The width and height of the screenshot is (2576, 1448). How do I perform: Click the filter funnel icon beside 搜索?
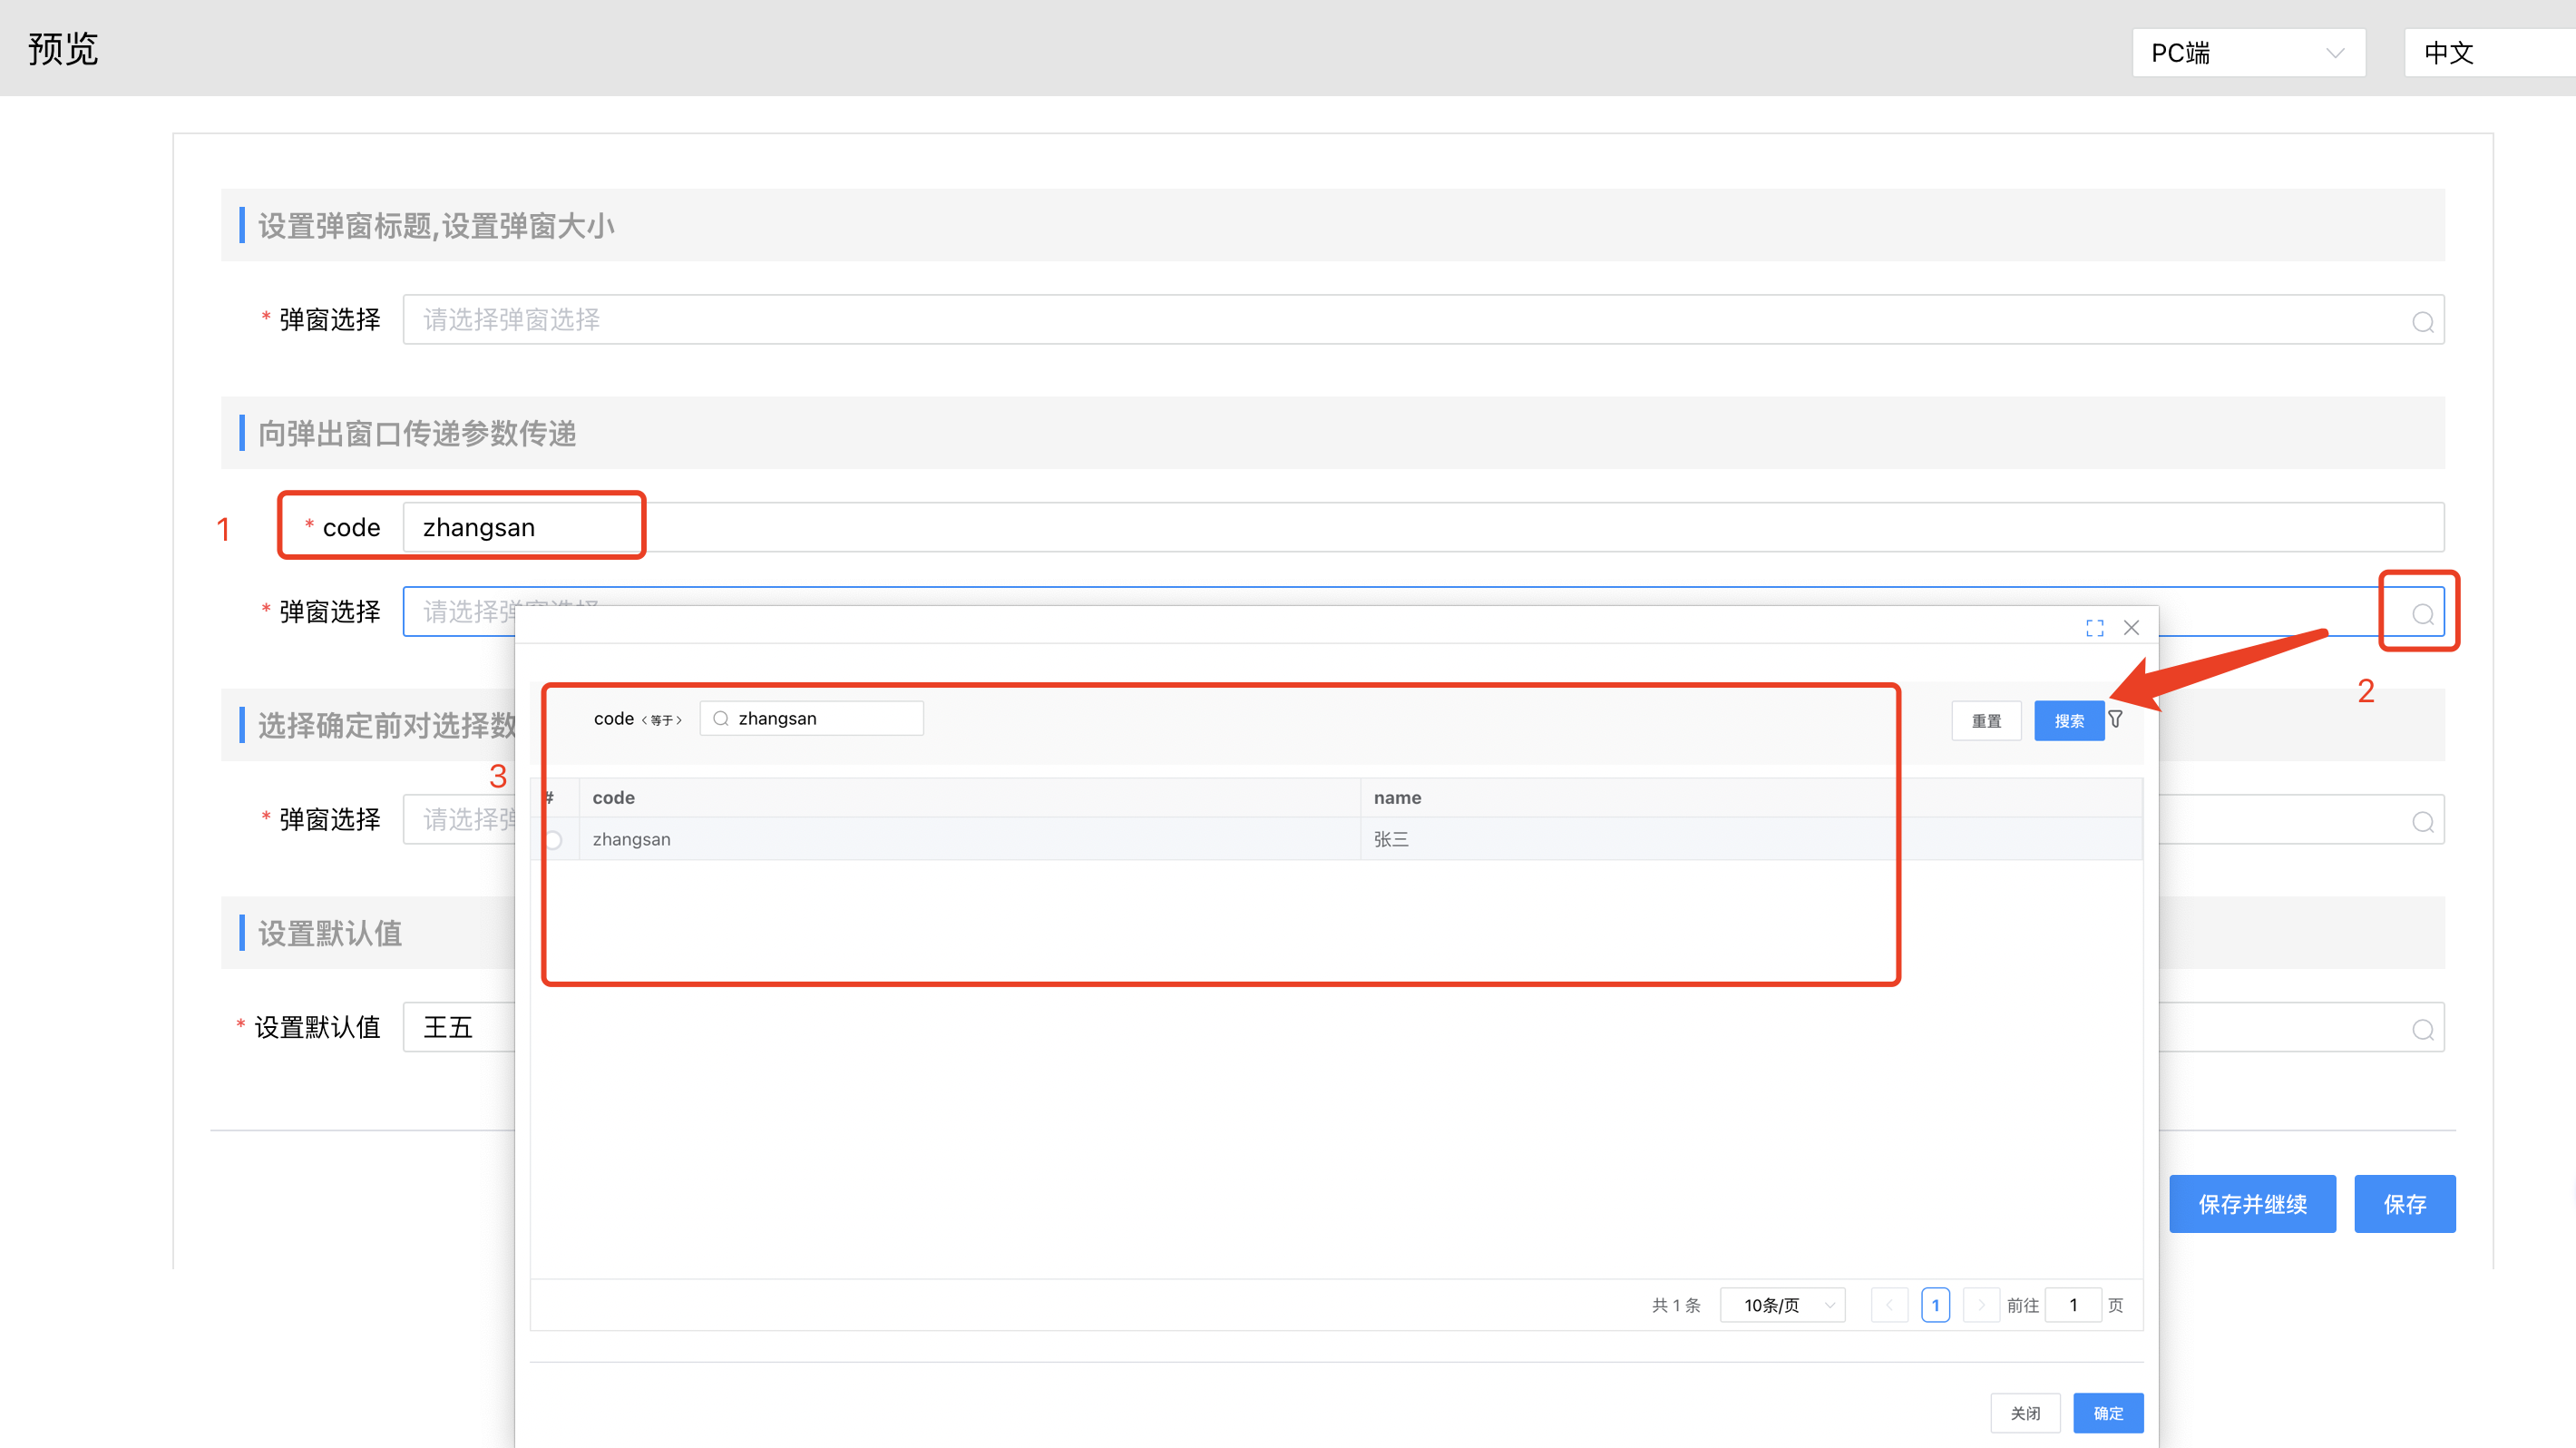coord(2116,719)
